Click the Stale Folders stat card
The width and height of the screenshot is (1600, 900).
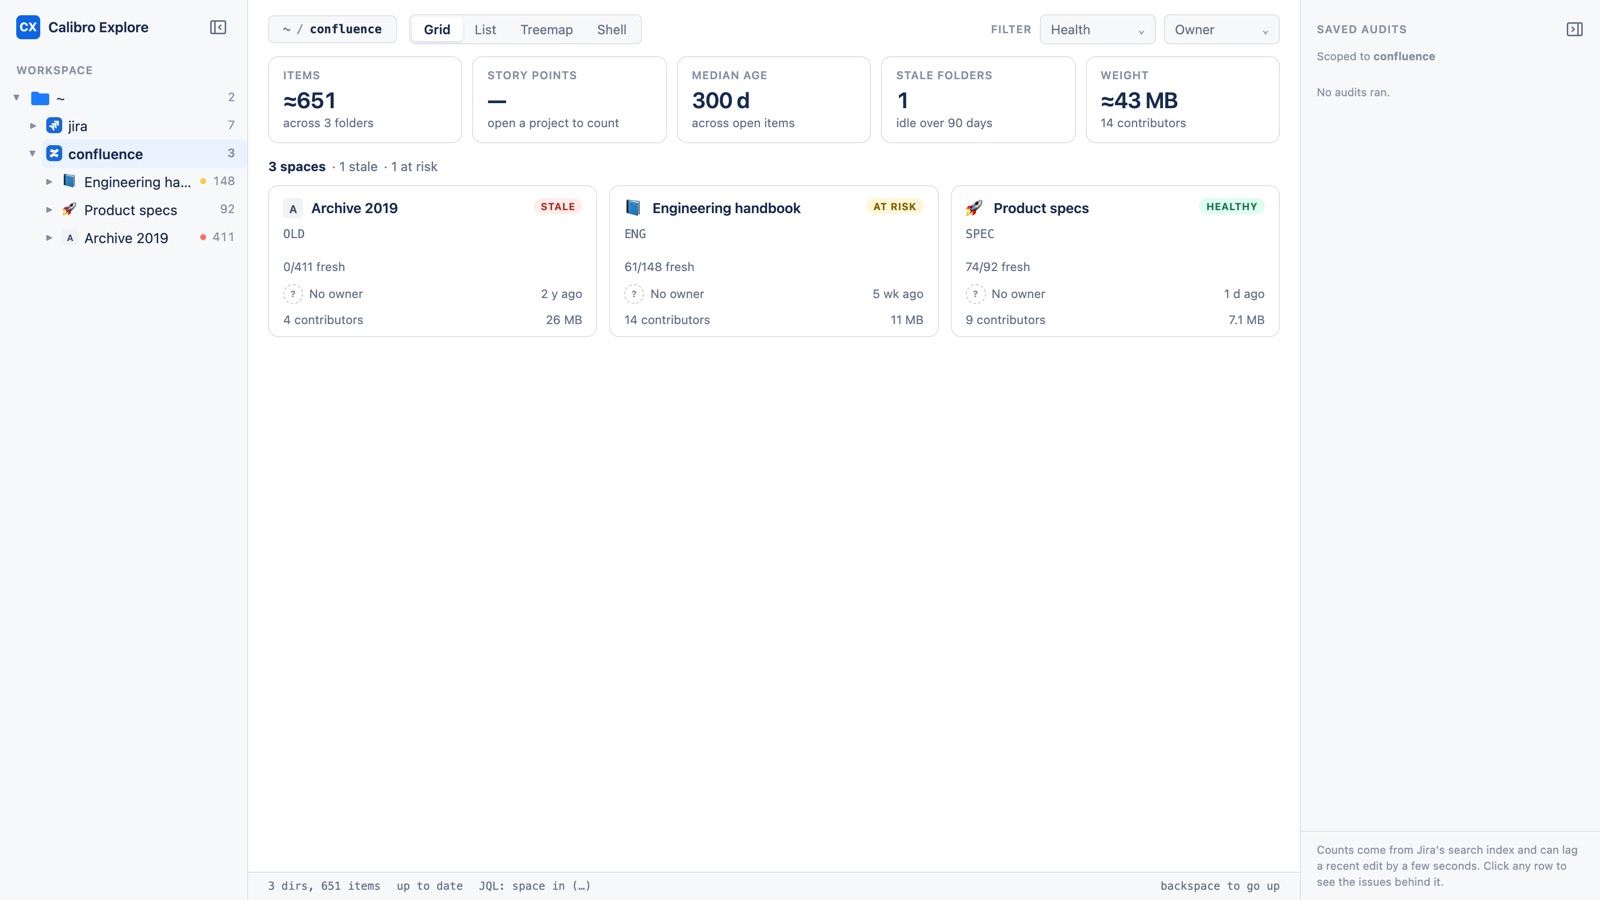tap(978, 100)
